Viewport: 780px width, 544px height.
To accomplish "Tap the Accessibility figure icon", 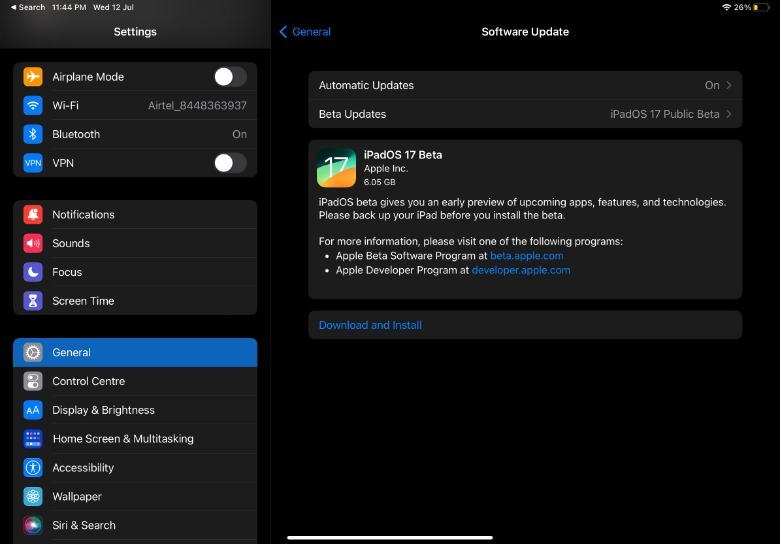I will click(33, 467).
